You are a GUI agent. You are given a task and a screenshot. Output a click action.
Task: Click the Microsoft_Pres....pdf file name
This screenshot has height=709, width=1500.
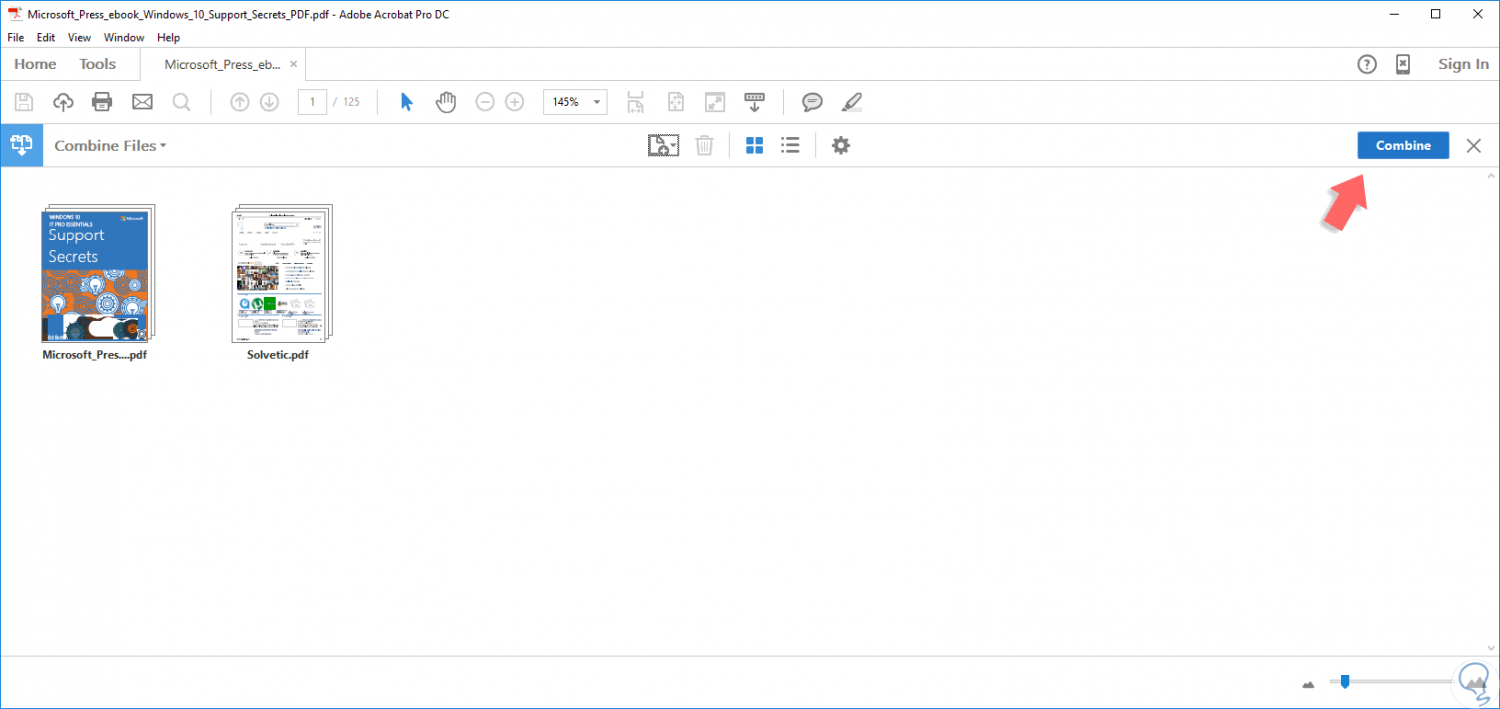pyautogui.click(x=95, y=354)
